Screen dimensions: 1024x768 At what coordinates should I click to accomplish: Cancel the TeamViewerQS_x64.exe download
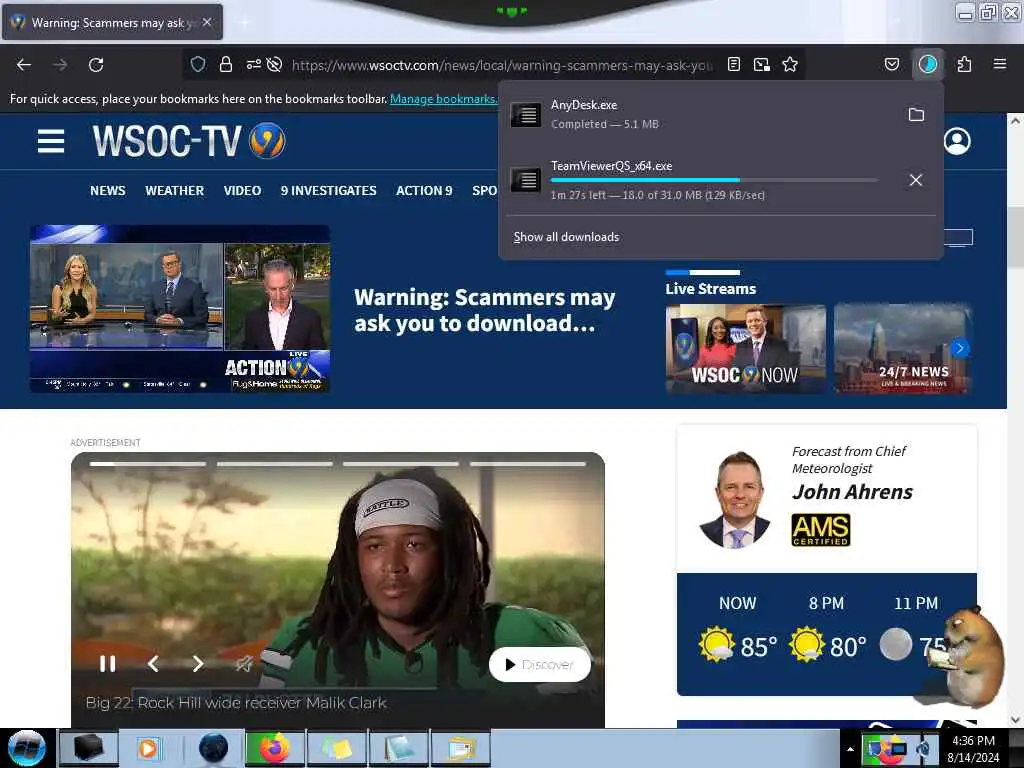tap(916, 180)
